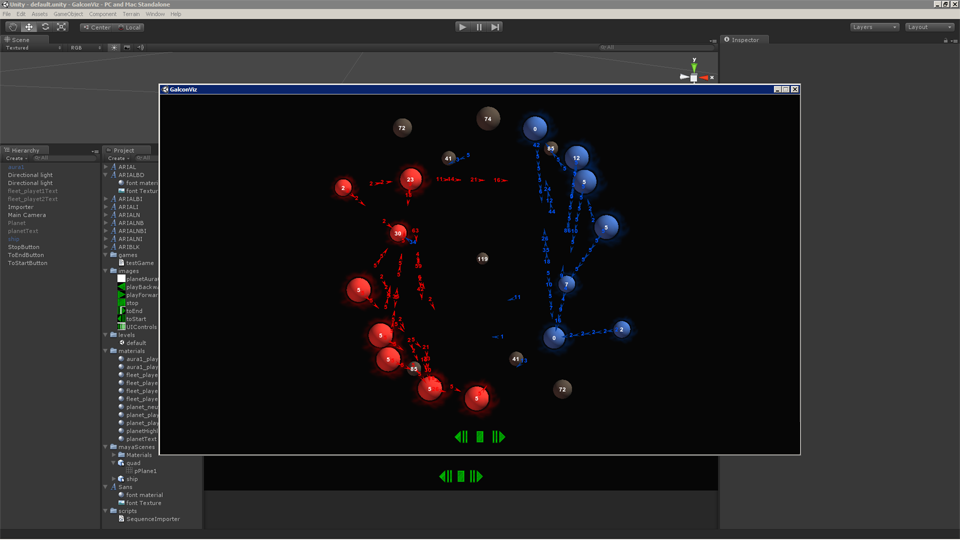The width and height of the screenshot is (960, 540).
Task: Toggle pivot mode with the Center button
Action: [97, 27]
